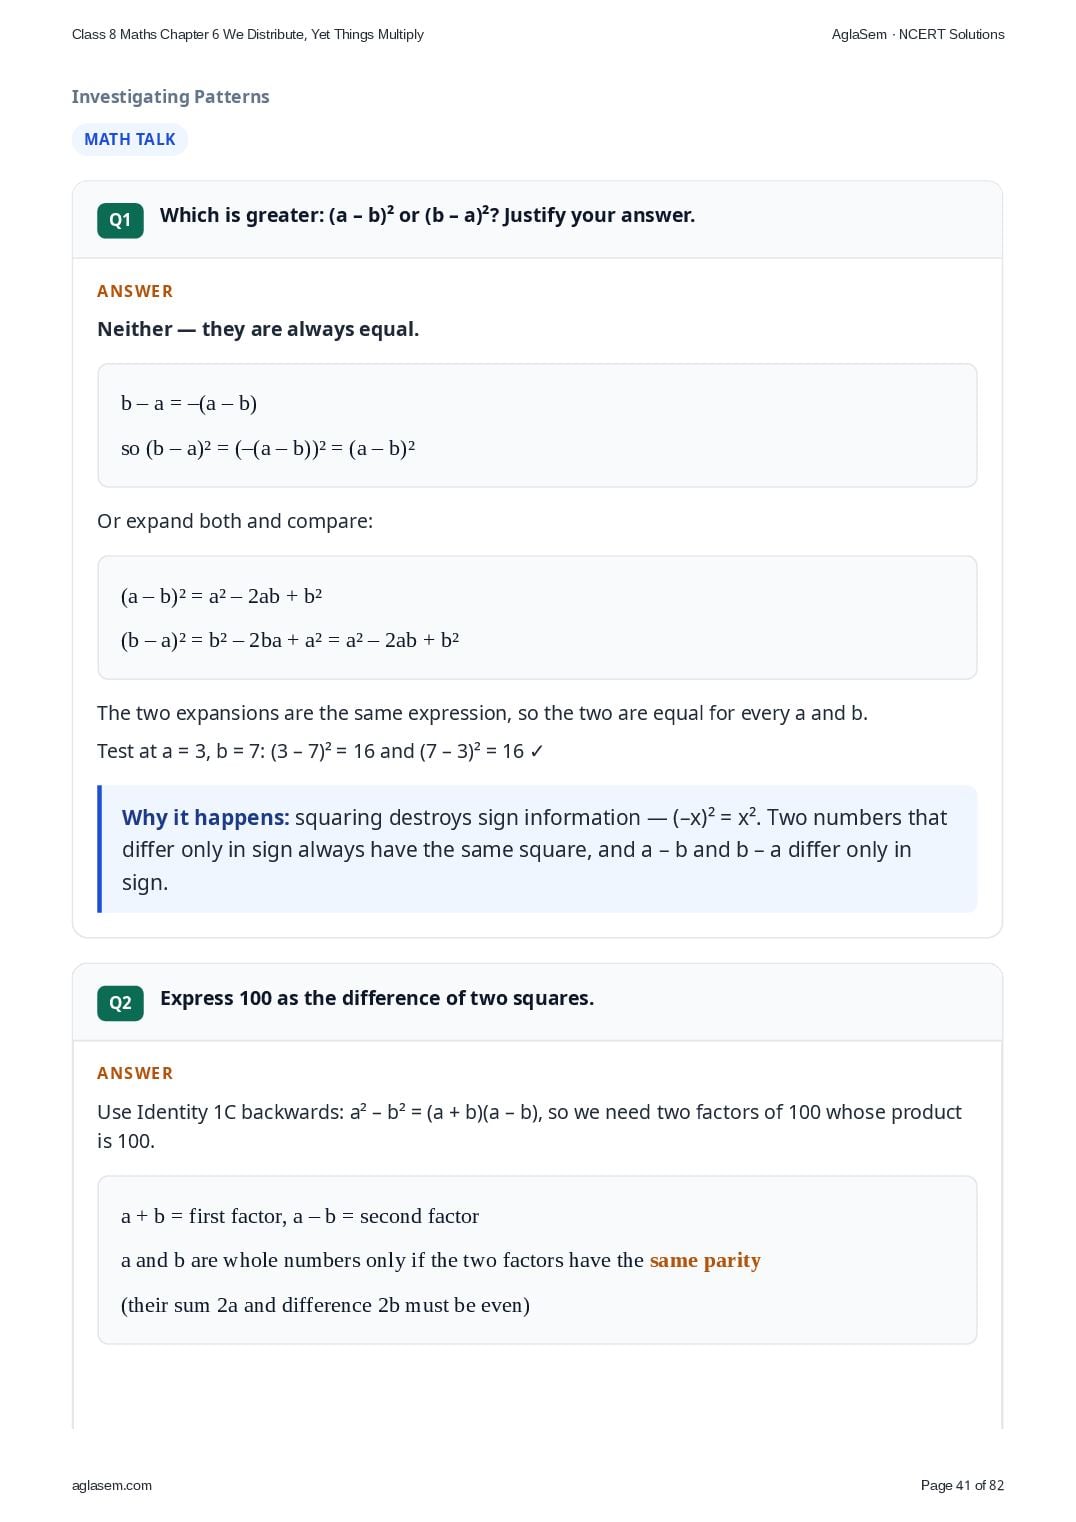
Task: Click 'Neither — they are always equal.' text
Action: (x=258, y=329)
